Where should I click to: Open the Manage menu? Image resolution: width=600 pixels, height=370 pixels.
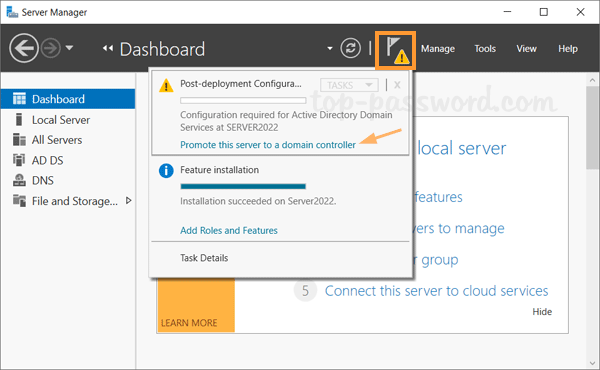(438, 49)
